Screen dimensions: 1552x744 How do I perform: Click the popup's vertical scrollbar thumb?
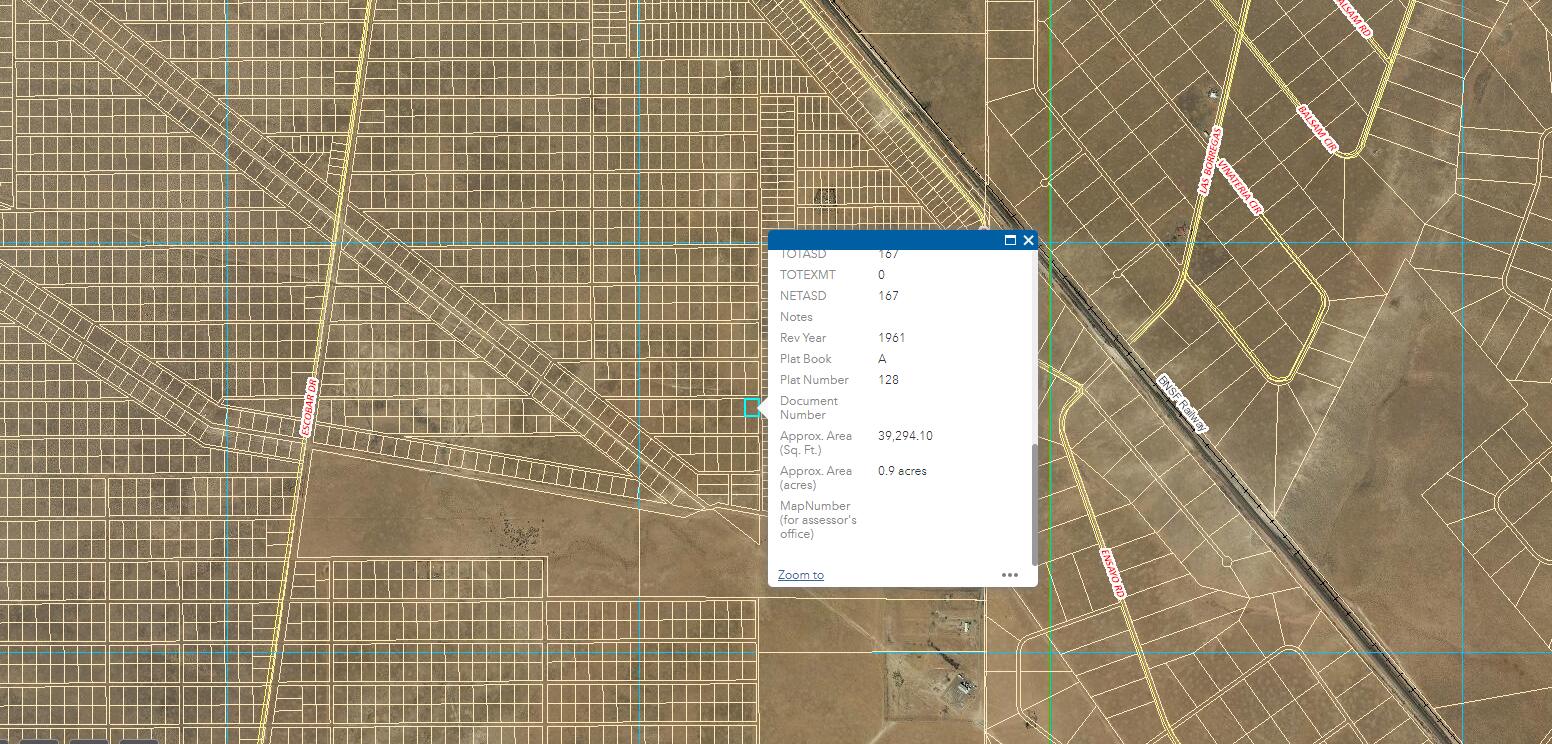click(x=1034, y=504)
